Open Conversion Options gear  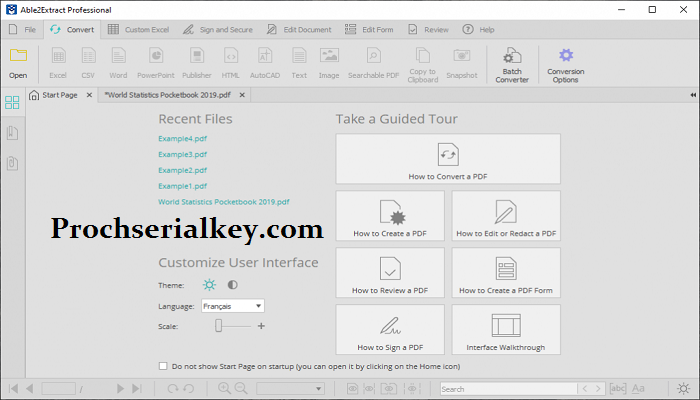[x=566, y=55]
